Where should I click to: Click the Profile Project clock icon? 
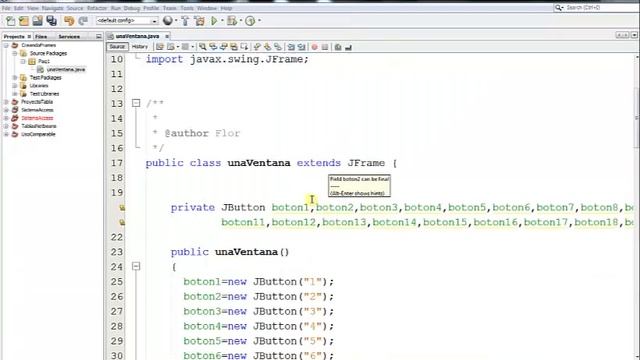pos(250,20)
